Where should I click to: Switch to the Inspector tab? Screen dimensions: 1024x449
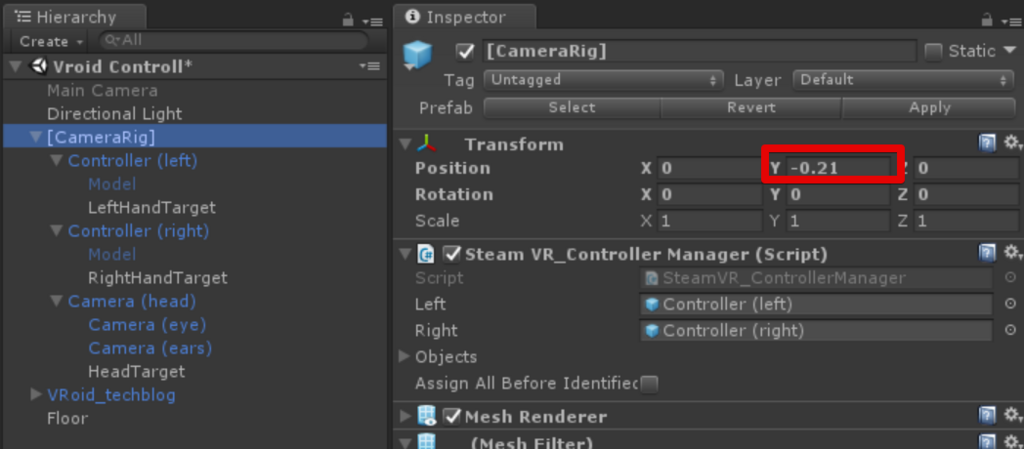pos(464,18)
